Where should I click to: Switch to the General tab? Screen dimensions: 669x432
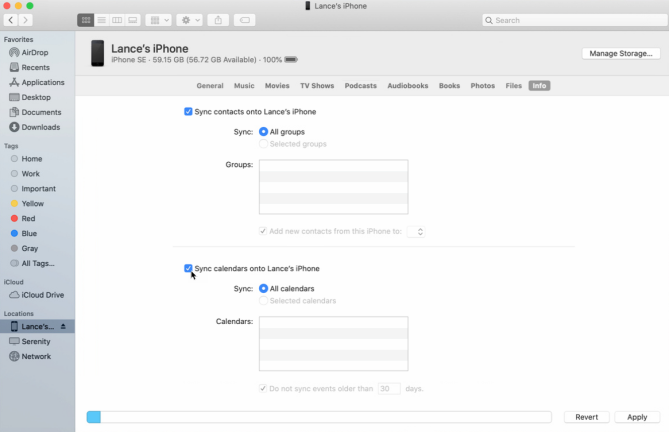click(210, 86)
